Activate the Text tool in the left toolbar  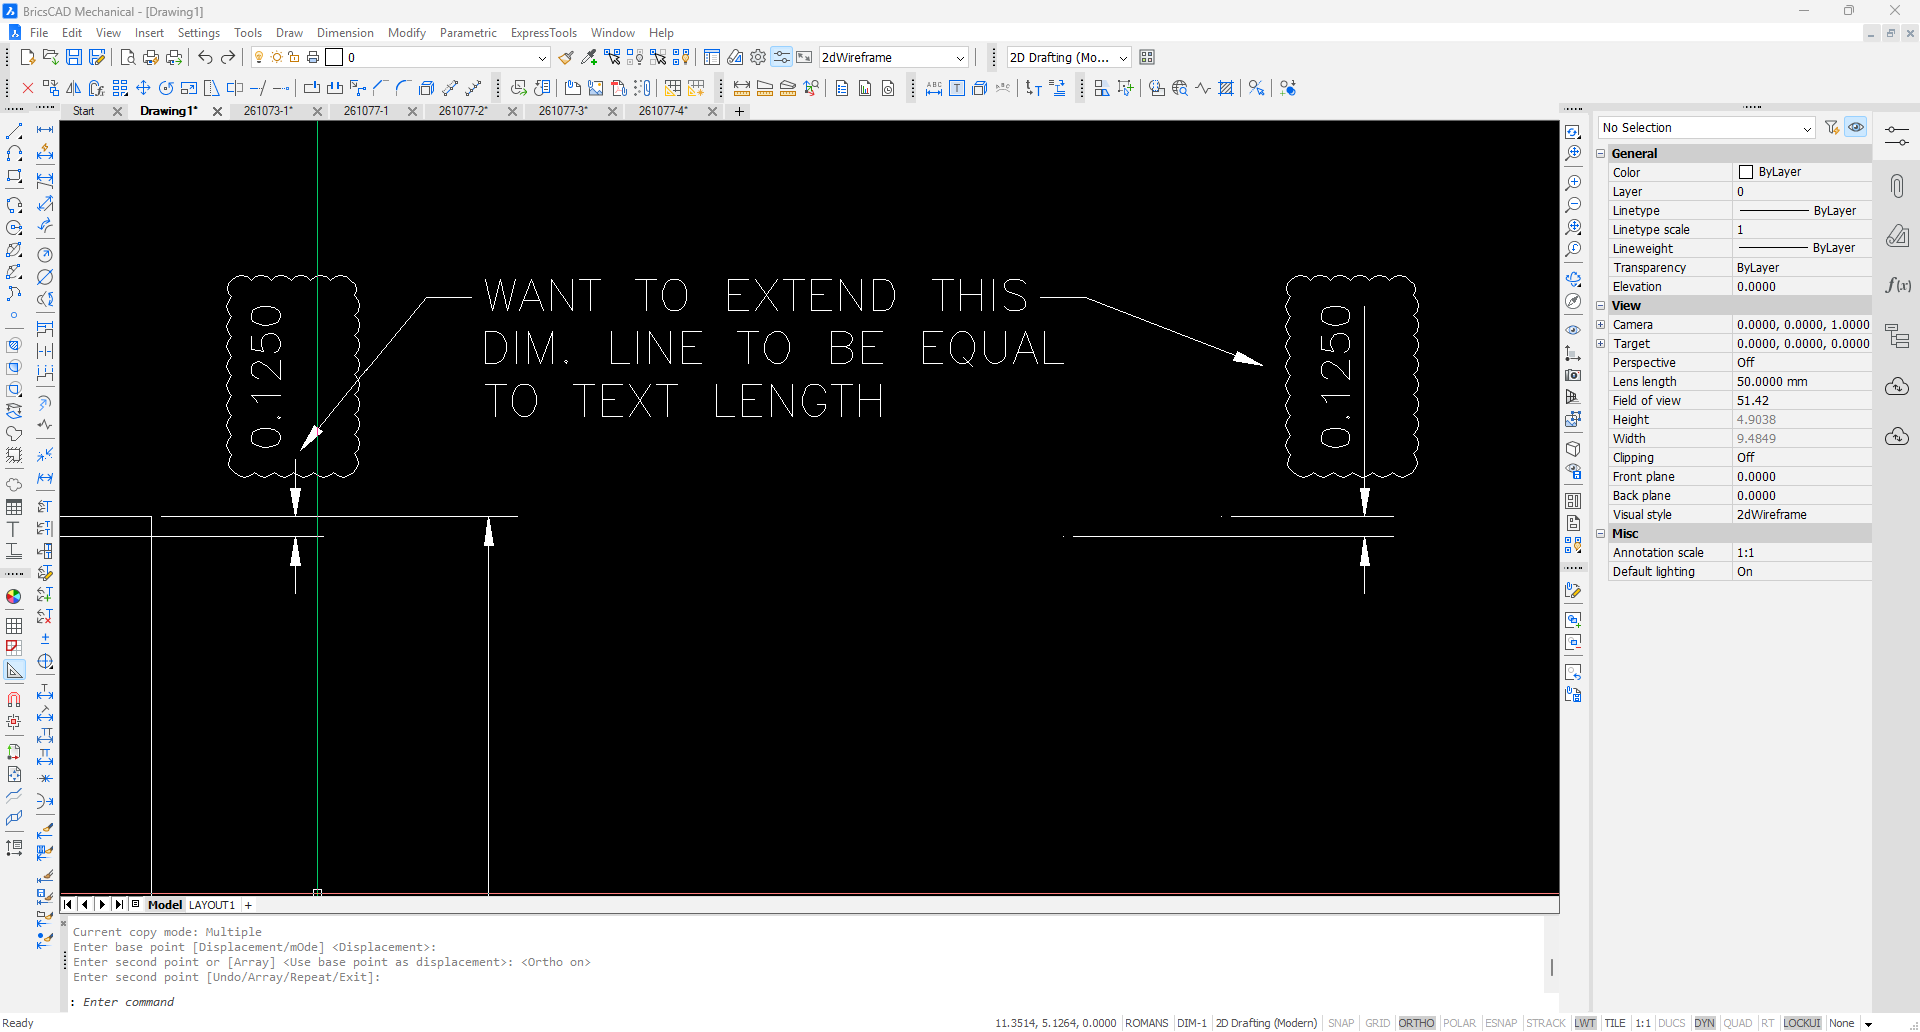pyautogui.click(x=15, y=531)
